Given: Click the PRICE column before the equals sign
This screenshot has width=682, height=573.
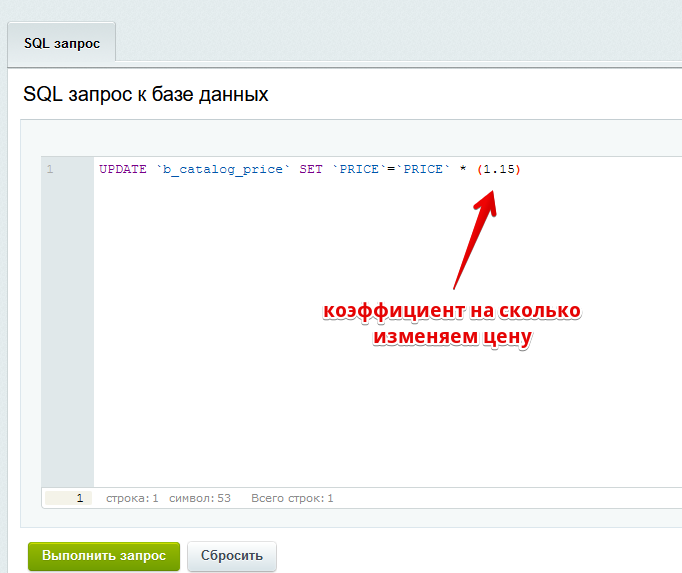Looking at the screenshot, I should (360, 169).
